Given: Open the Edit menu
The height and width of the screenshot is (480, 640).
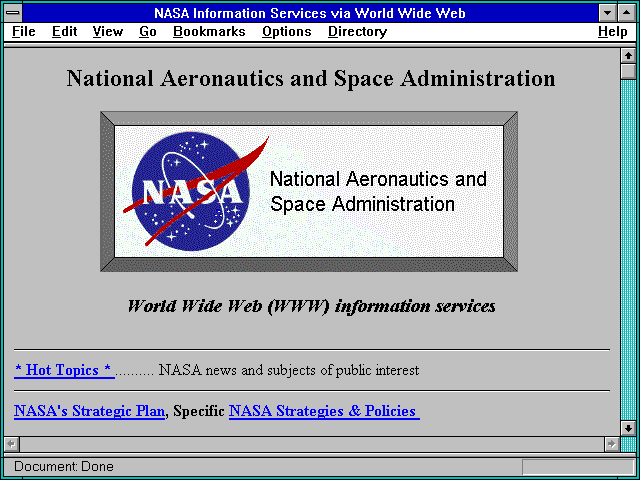Looking at the screenshot, I should [64, 31].
